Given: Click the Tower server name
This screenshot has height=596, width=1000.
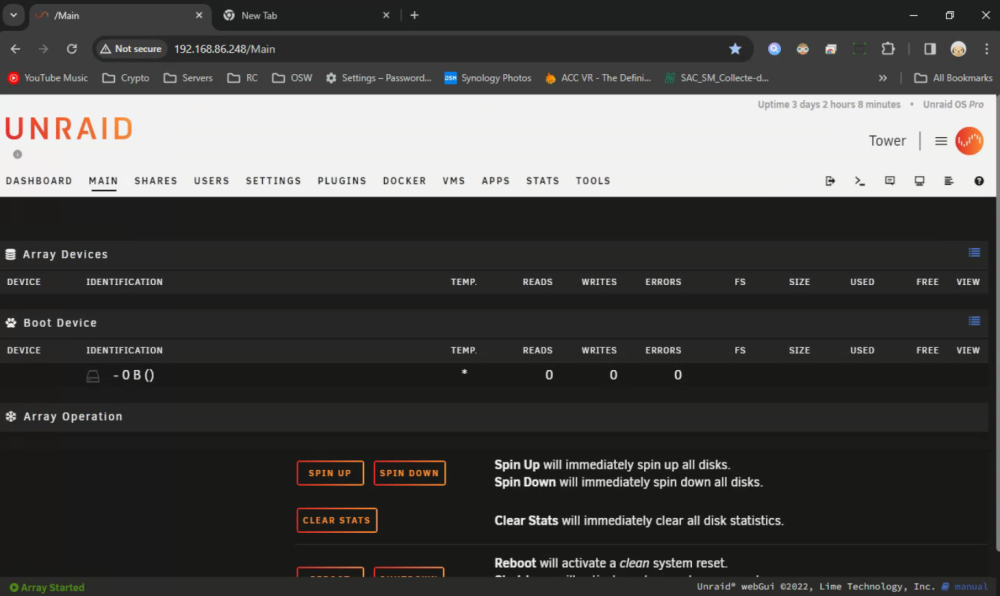Looking at the screenshot, I should click(887, 141).
